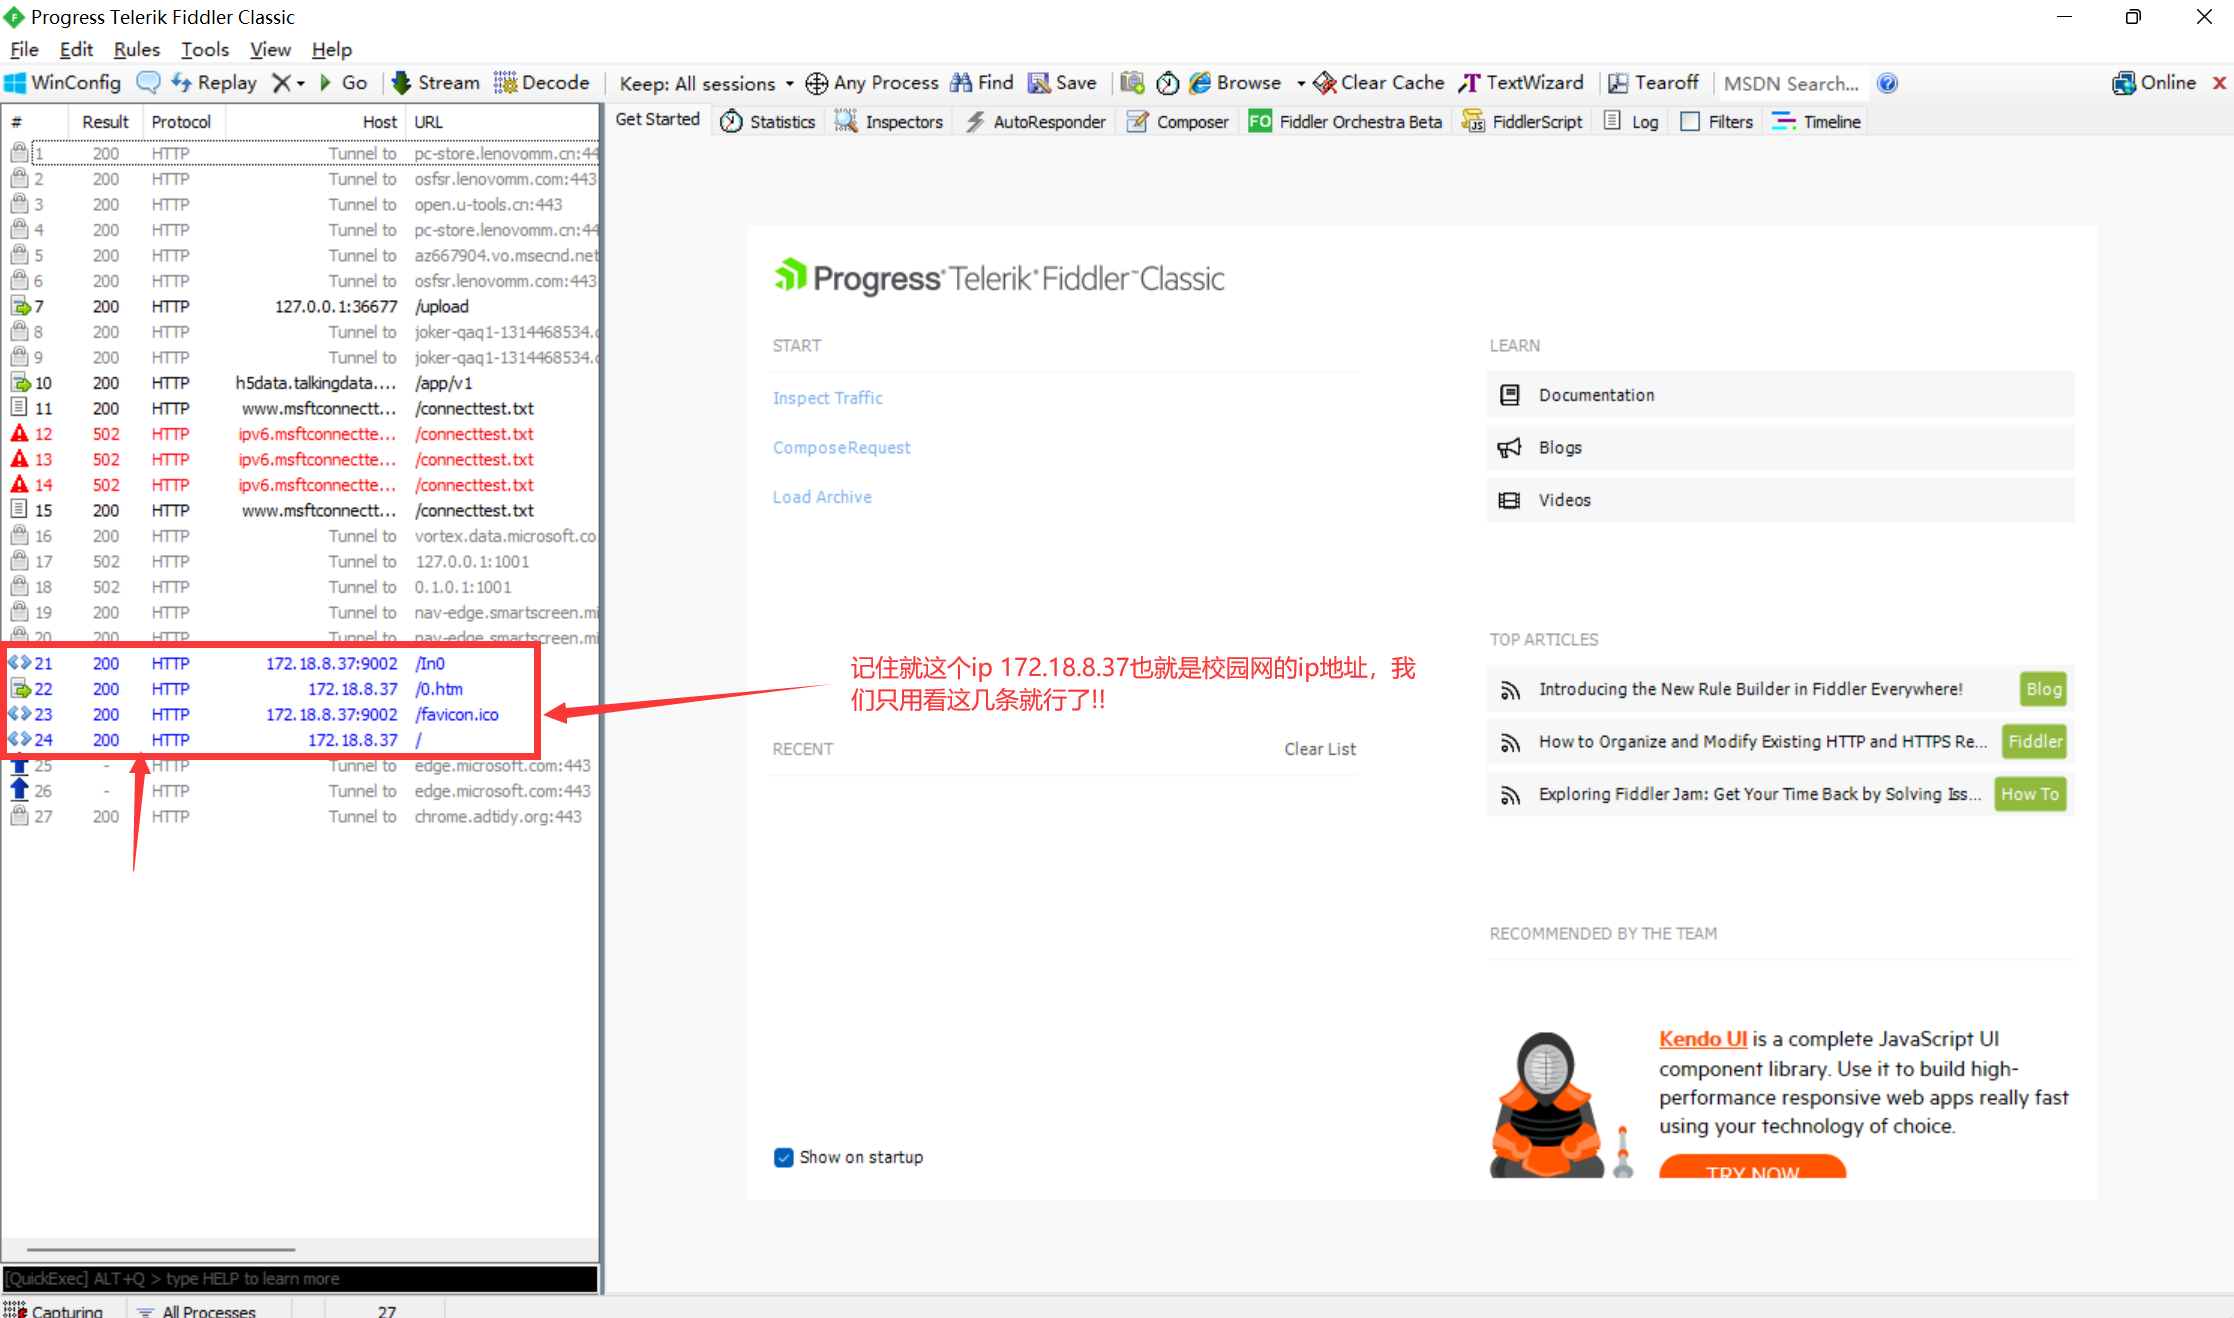Screen dimensions: 2234x1318
Task: Open Fiddler Orchestra Beta tab
Action: (1345, 121)
